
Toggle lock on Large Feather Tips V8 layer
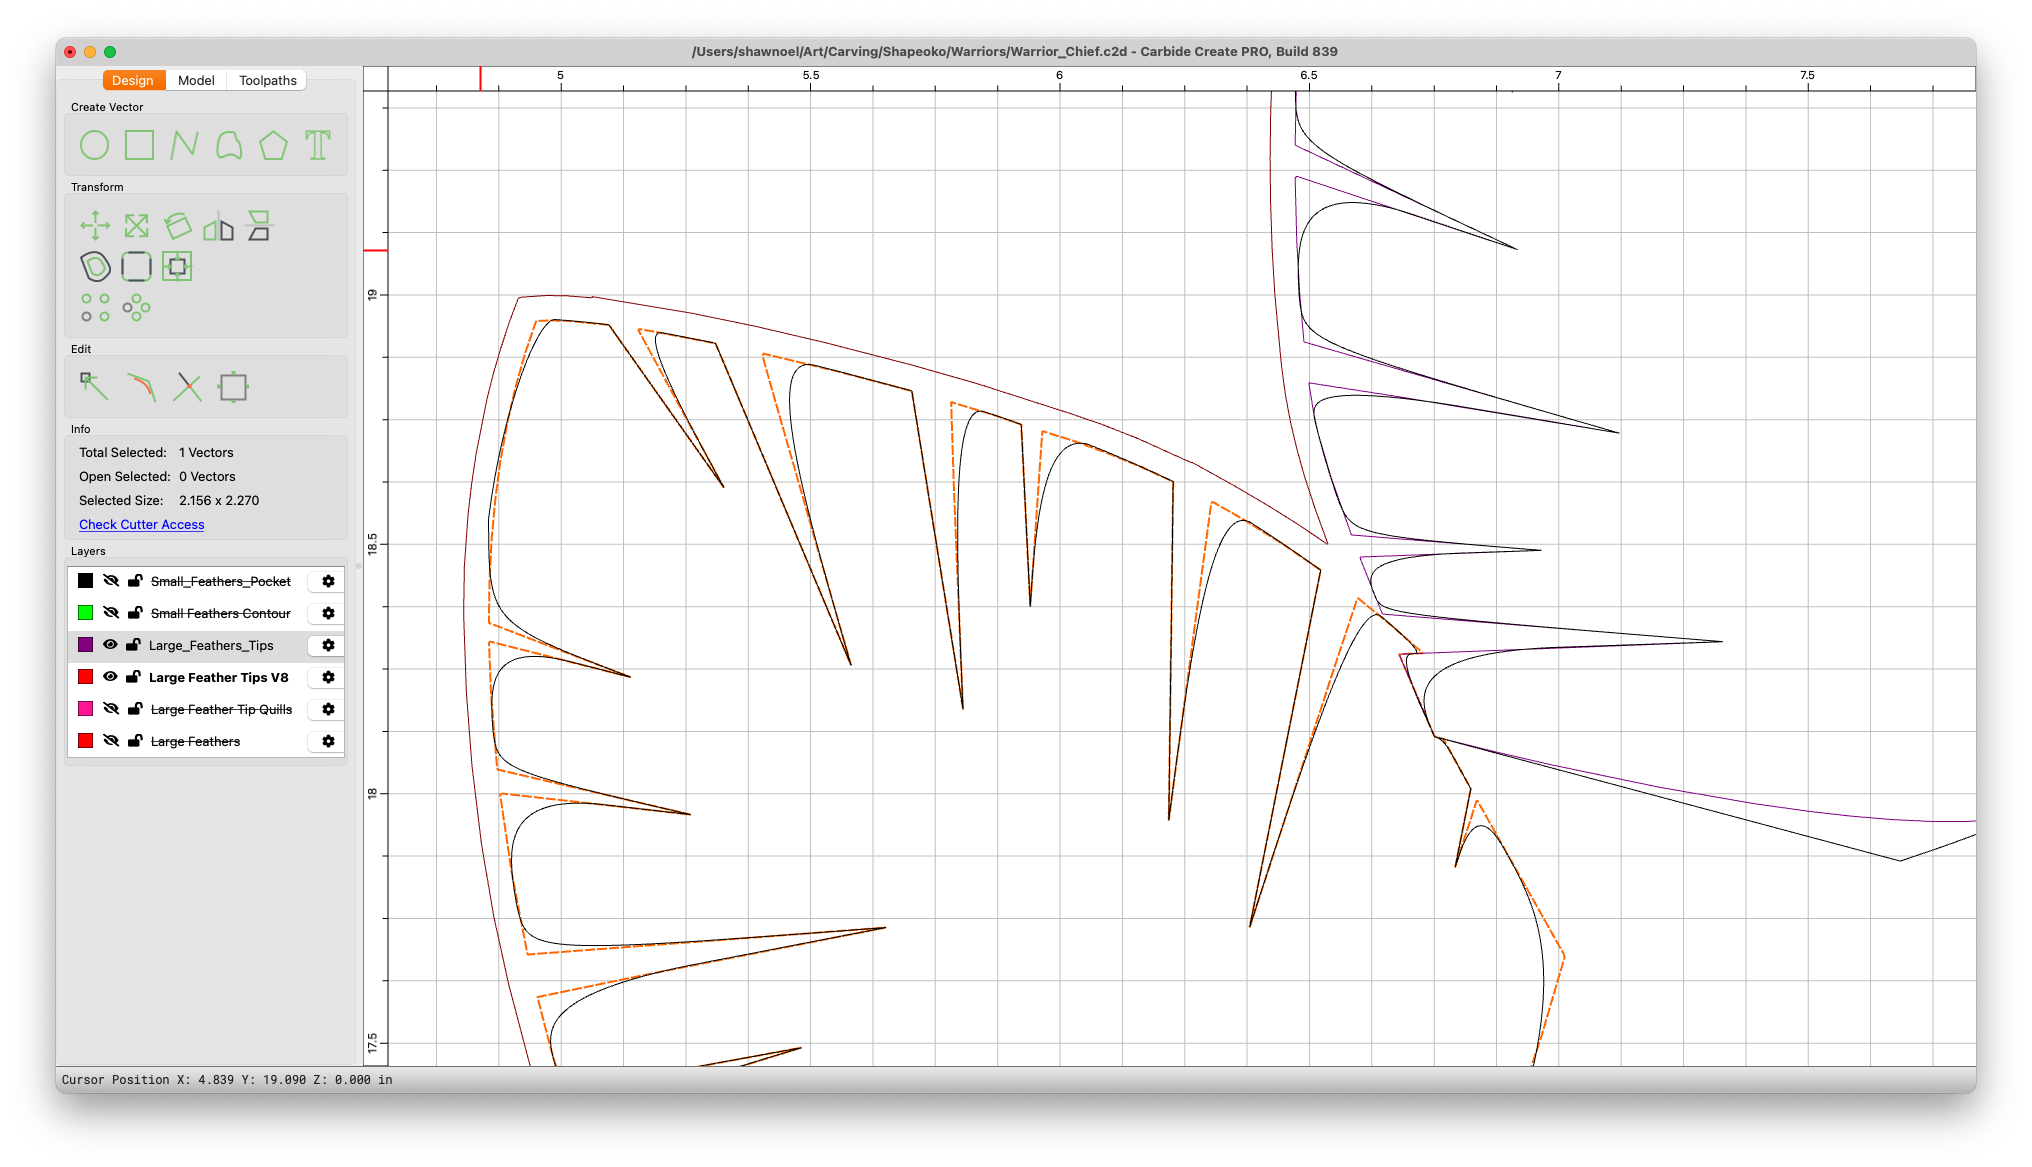coord(133,677)
